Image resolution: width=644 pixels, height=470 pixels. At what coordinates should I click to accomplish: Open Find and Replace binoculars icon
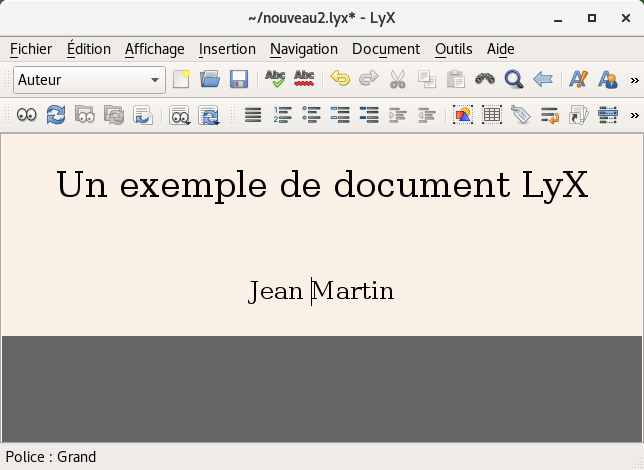485,79
